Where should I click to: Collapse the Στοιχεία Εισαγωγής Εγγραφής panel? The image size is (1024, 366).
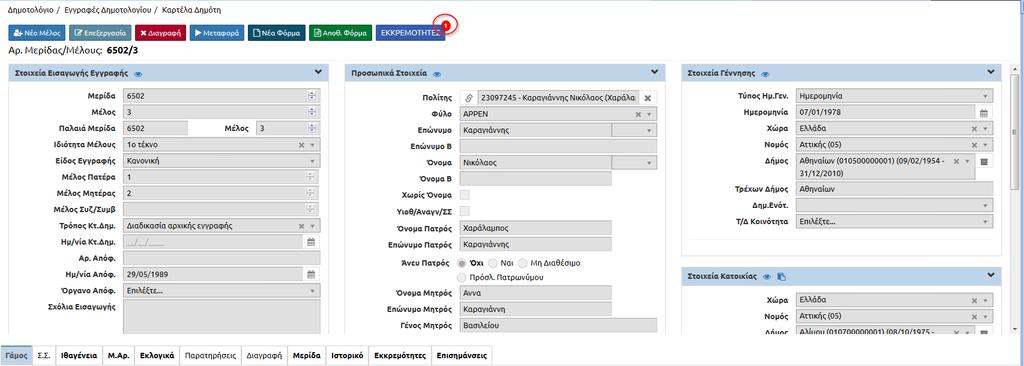point(317,72)
